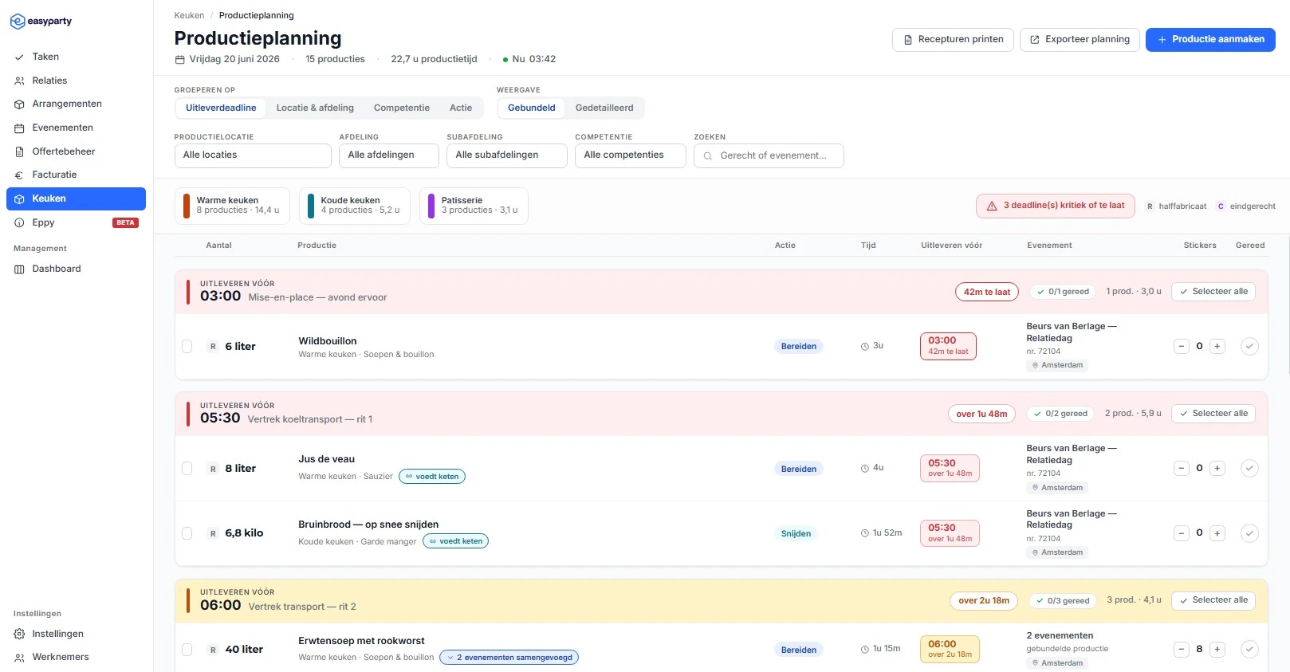Tick the Erwtensoep row checkbox
Viewport: 1290px width, 672px height.
point(187,649)
